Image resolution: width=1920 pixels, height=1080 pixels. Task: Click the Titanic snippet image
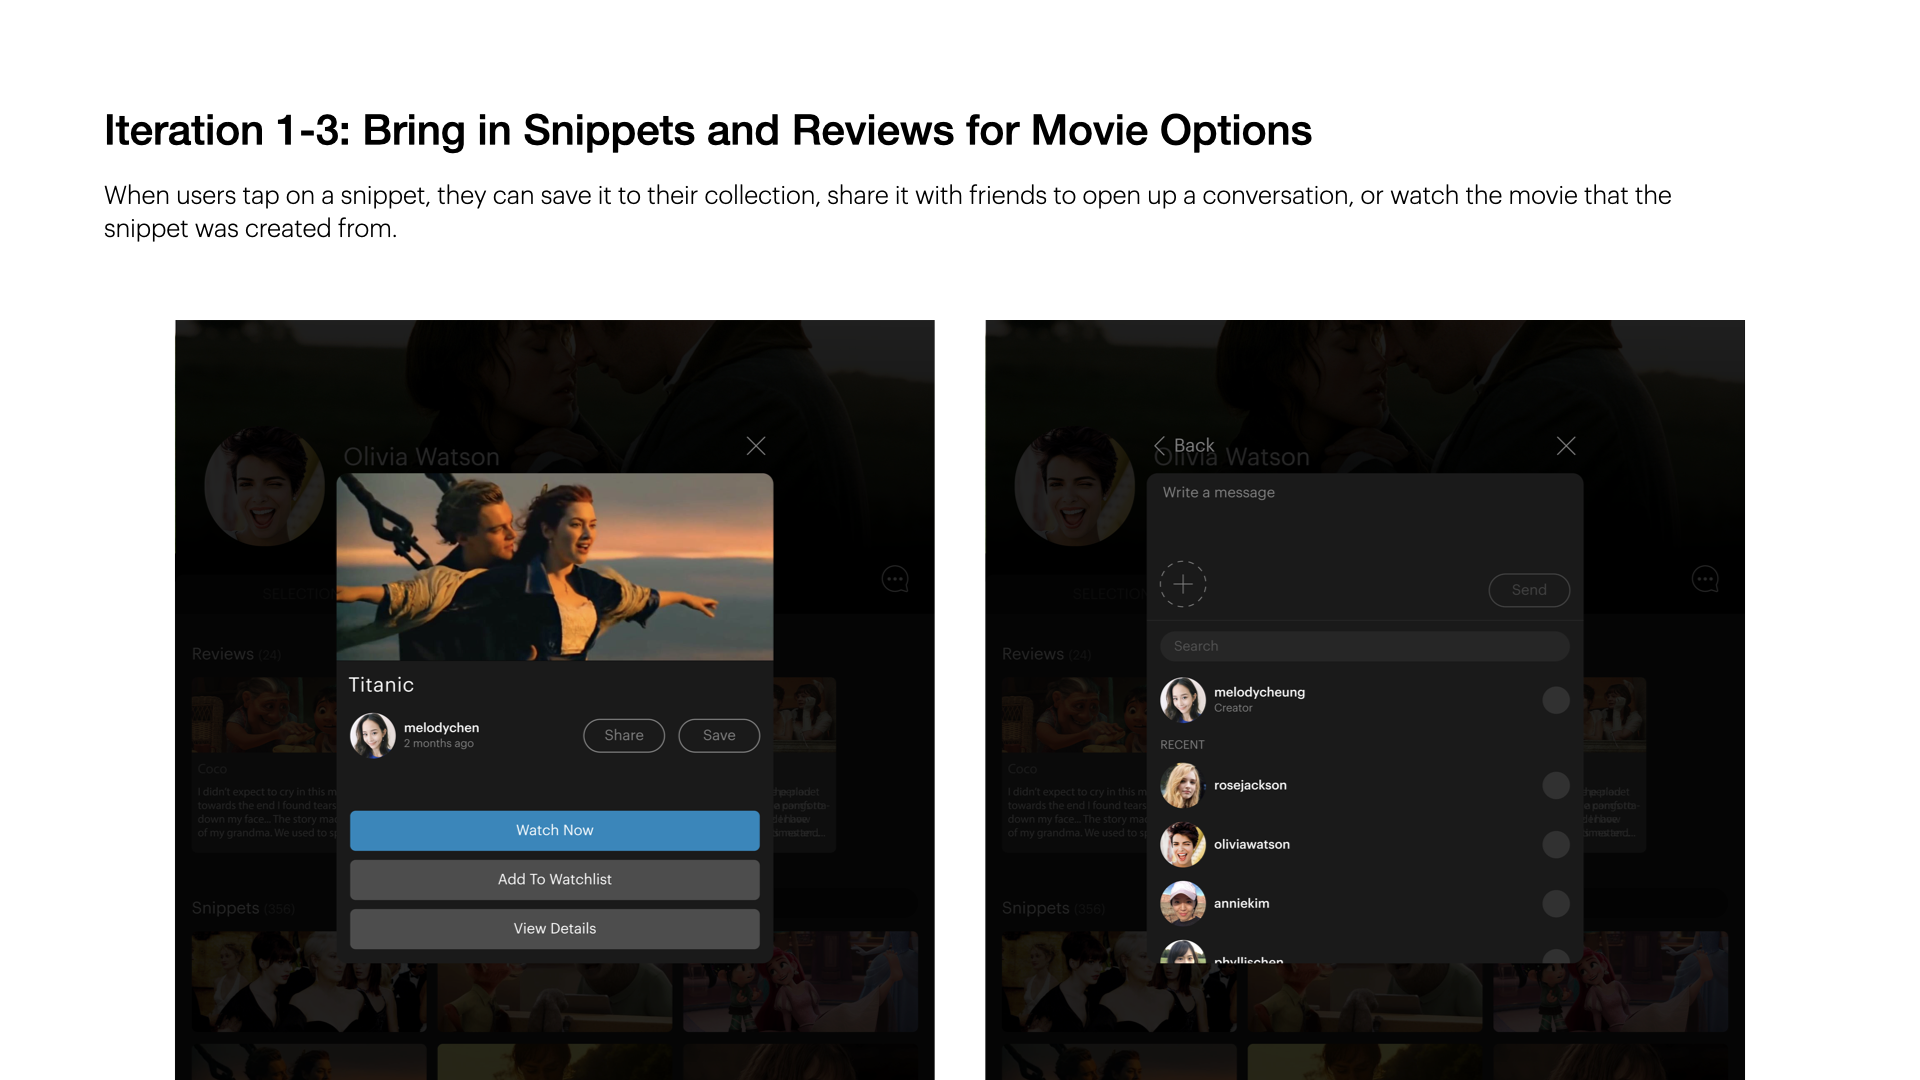(x=555, y=566)
